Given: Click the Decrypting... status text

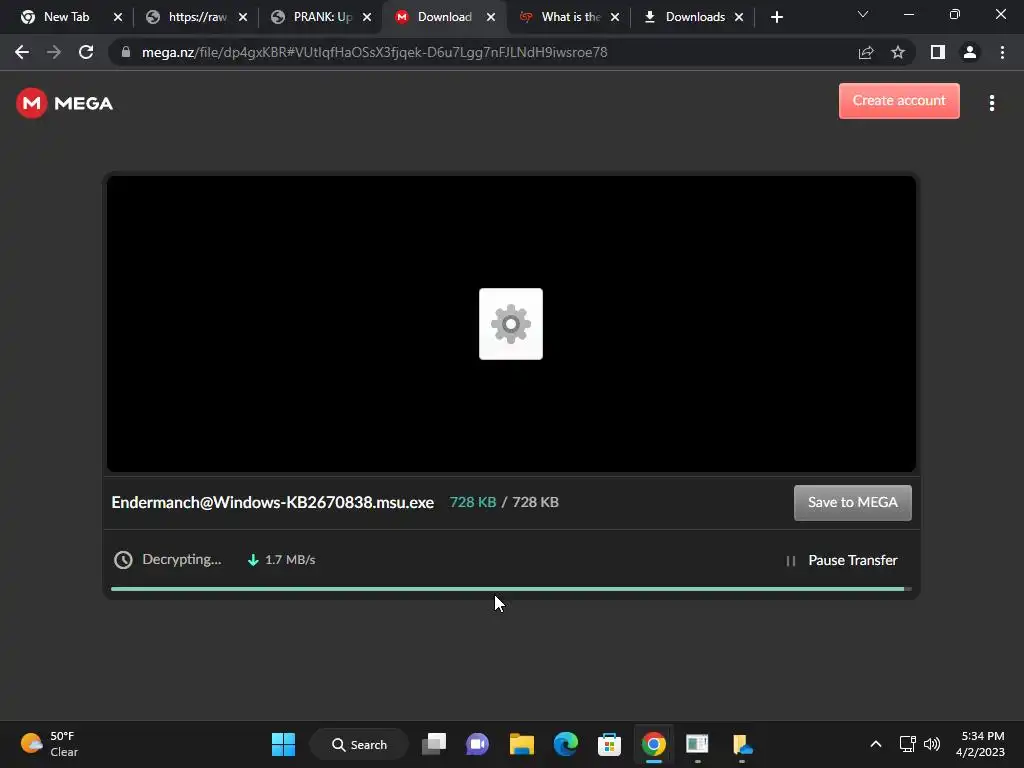Looking at the screenshot, I should click(x=182, y=560).
